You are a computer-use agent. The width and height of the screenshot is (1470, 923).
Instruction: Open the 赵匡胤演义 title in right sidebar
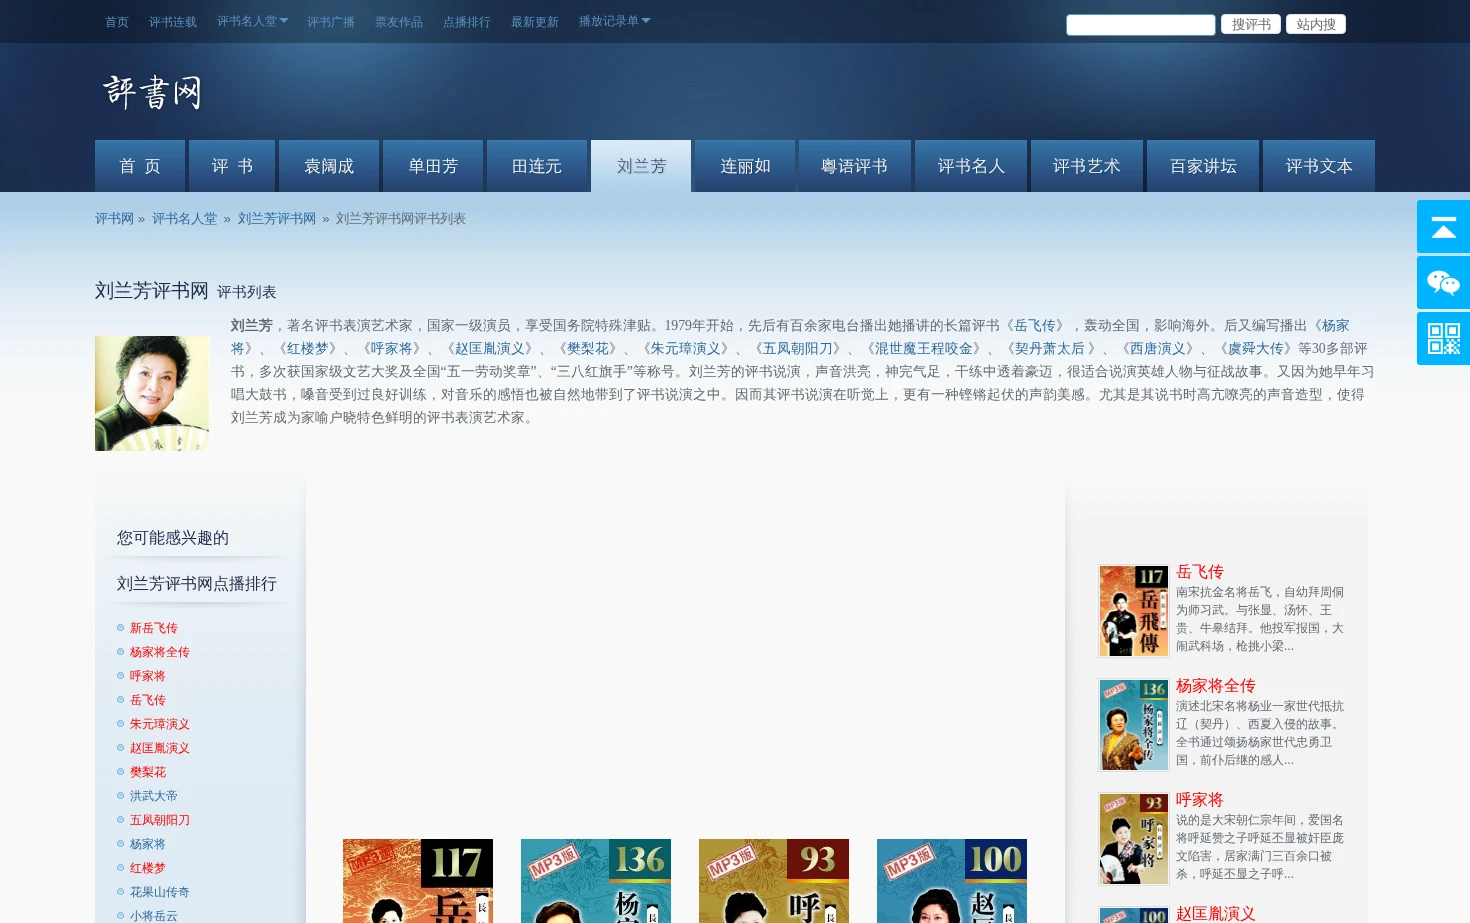(x=1216, y=914)
